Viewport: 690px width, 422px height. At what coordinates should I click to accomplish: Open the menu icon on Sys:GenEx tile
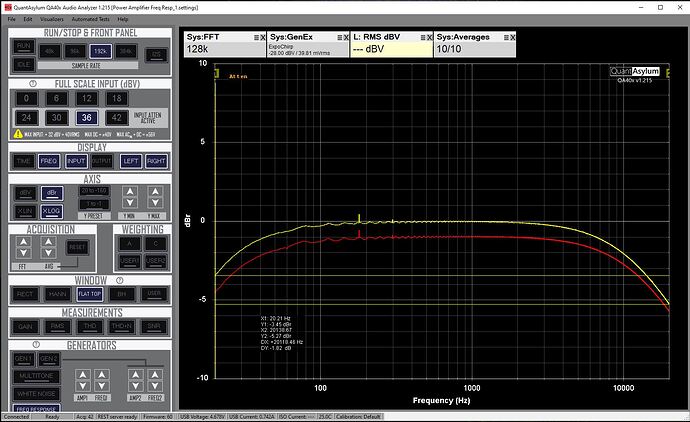point(340,37)
